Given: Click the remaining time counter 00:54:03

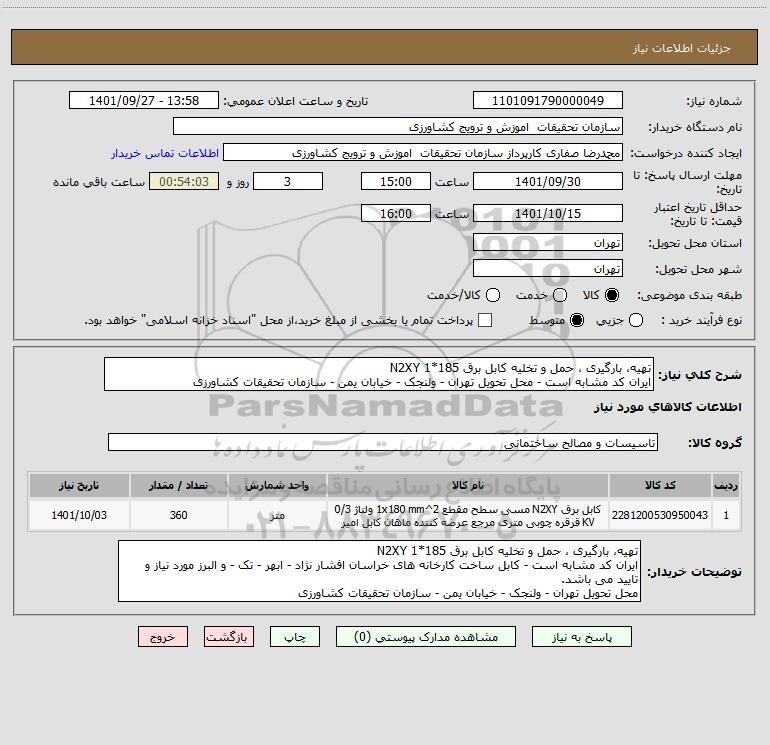Looking at the screenshot, I should click(x=184, y=181).
